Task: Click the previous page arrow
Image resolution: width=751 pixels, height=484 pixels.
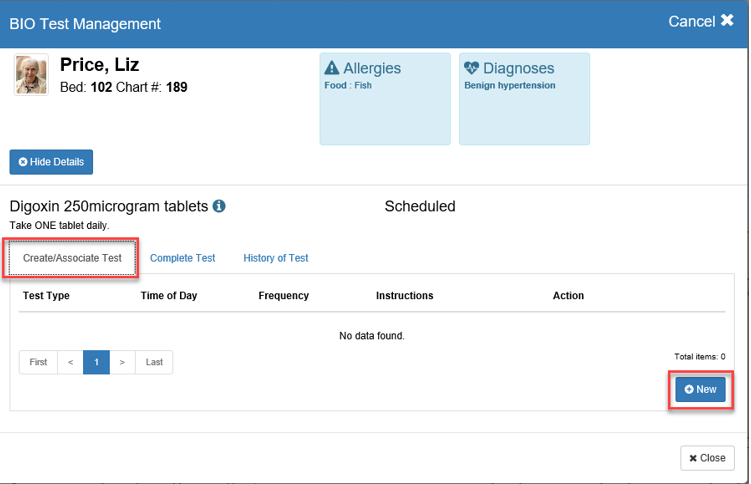Action: 70,362
